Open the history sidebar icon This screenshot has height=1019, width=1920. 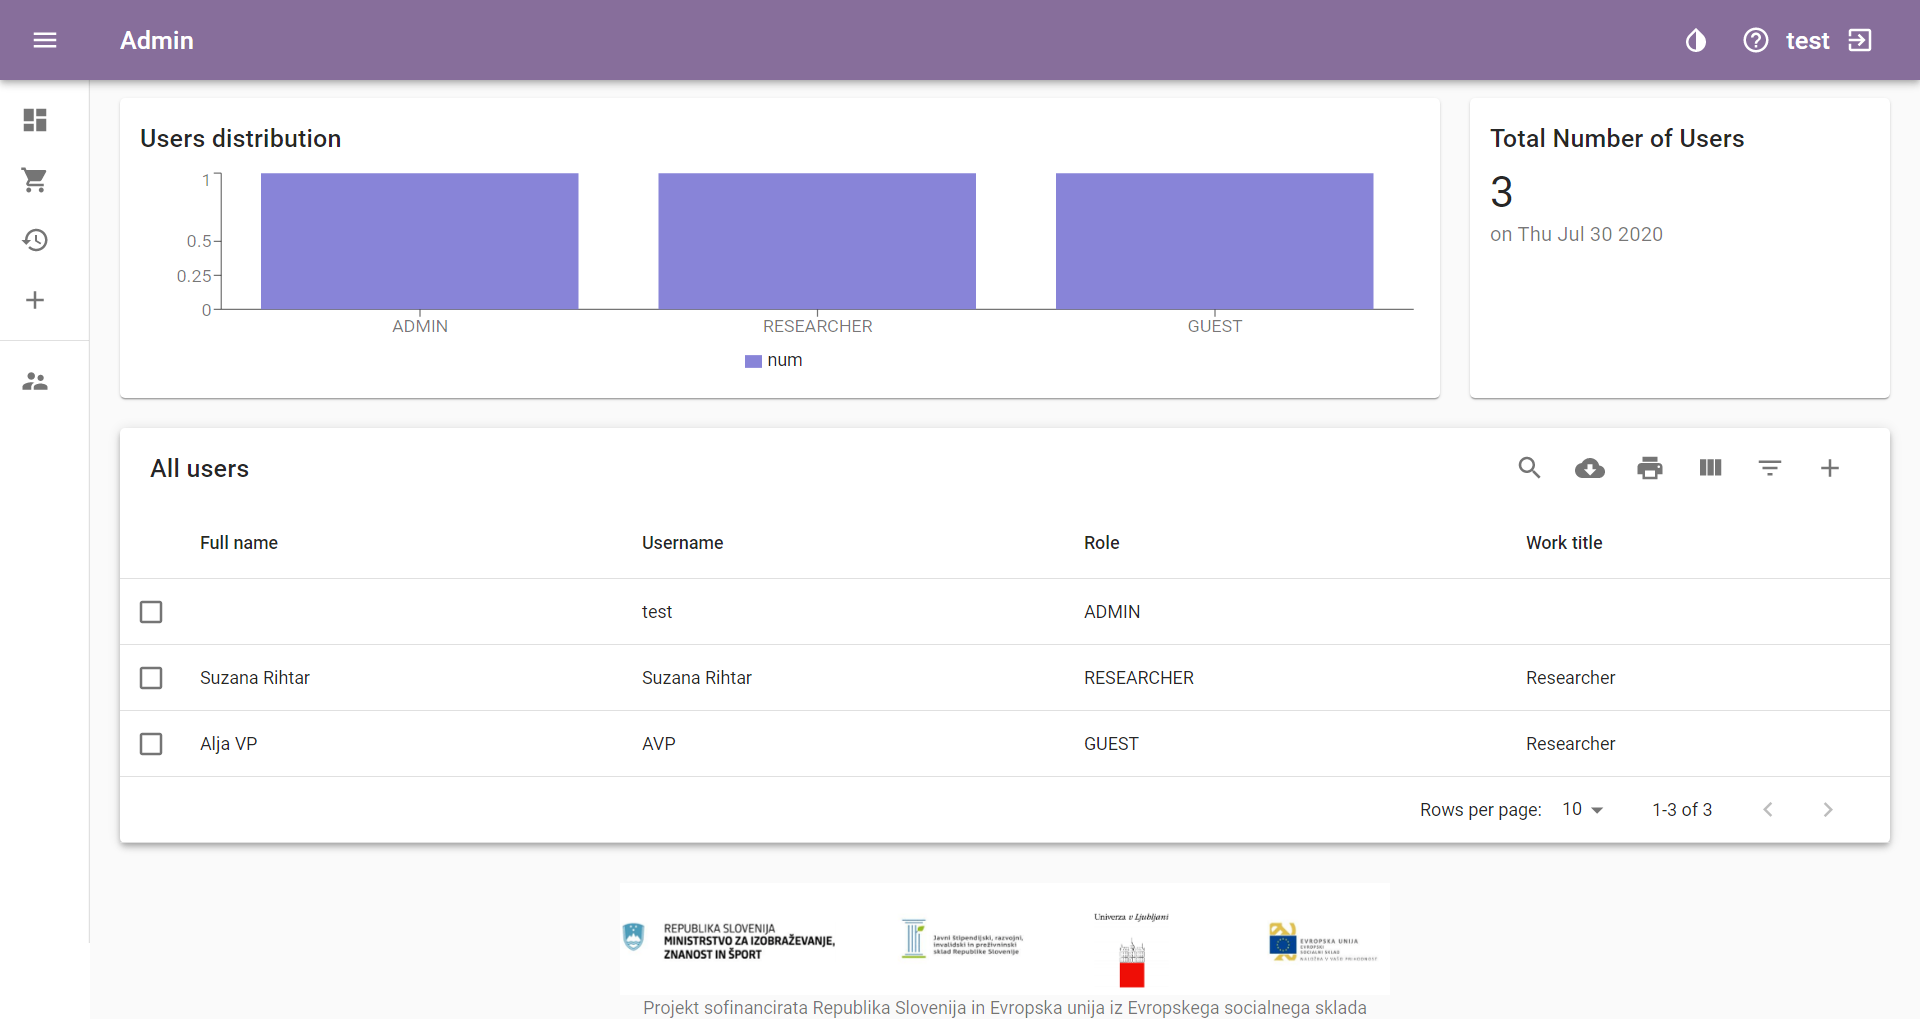[35, 240]
